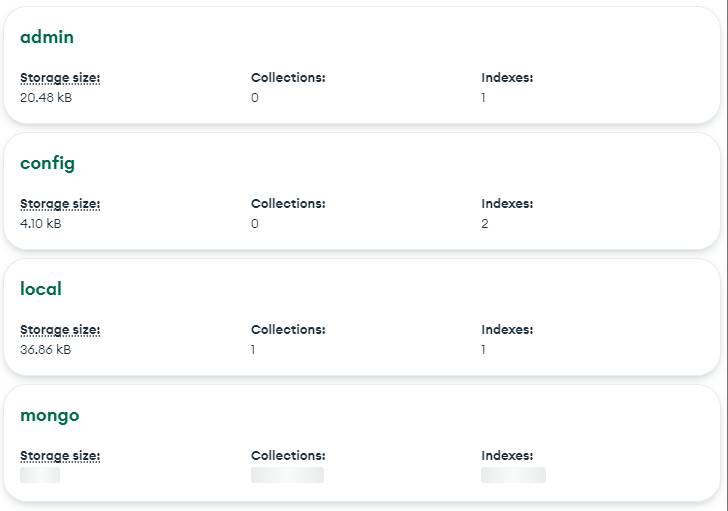Viewport: 728px width, 511px height.
Task: Click Collections label in mongo card
Action: [x=288, y=456]
